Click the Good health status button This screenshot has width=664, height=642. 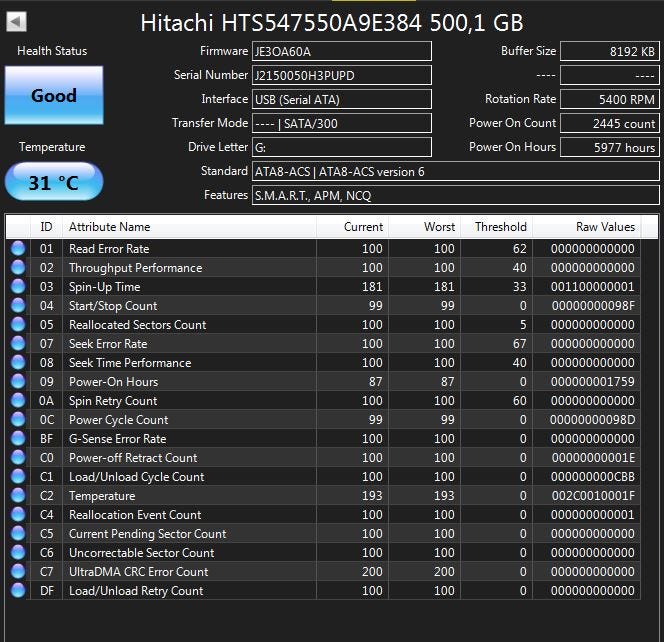pyautogui.click(x=54, y=95)
